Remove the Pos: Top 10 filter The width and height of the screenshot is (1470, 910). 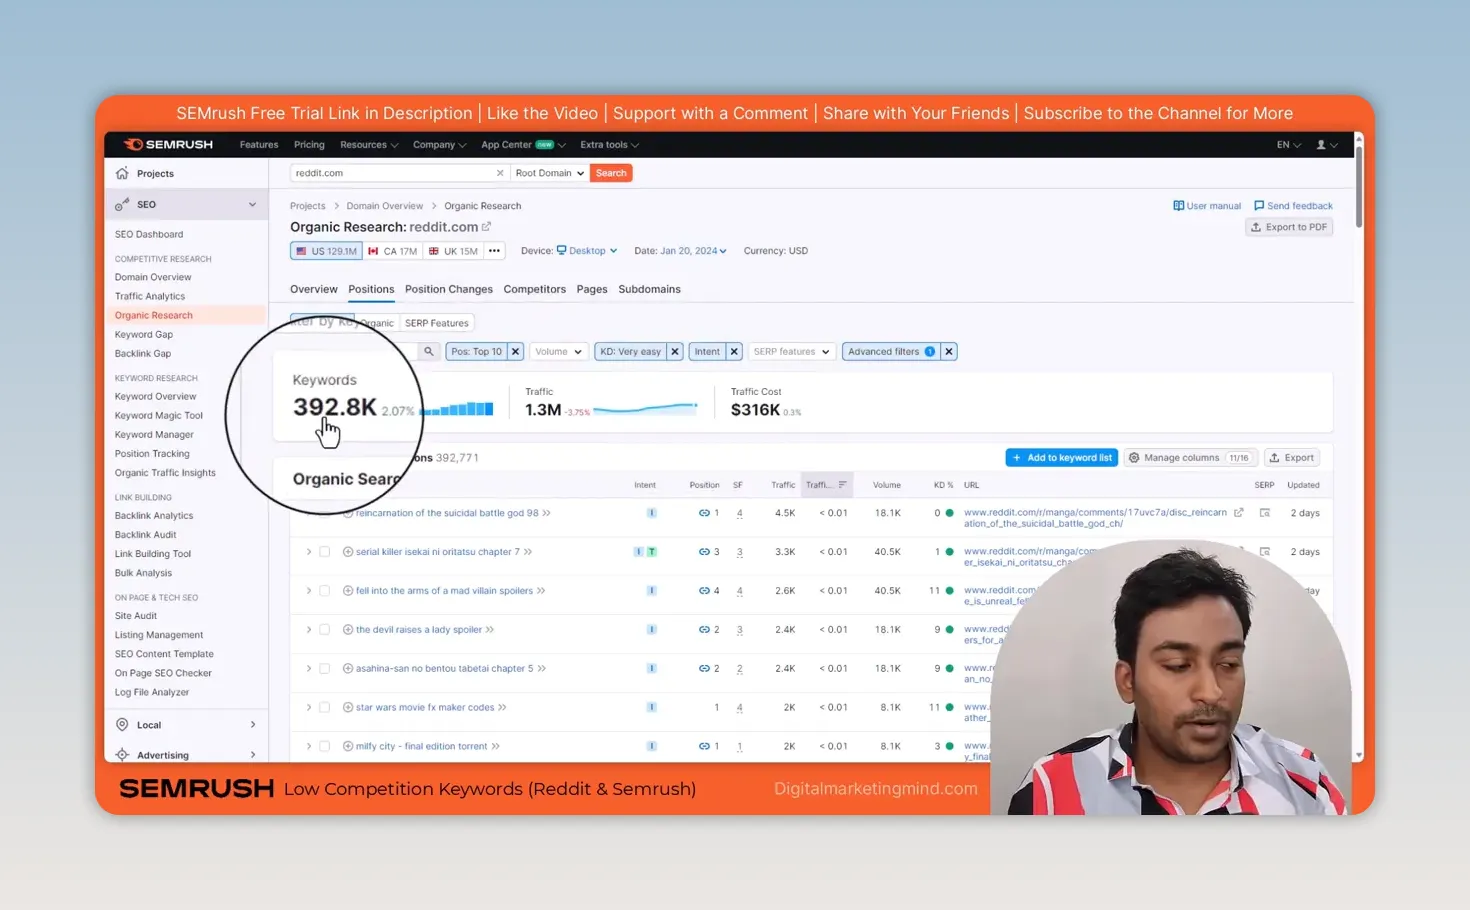pos(515,352)
